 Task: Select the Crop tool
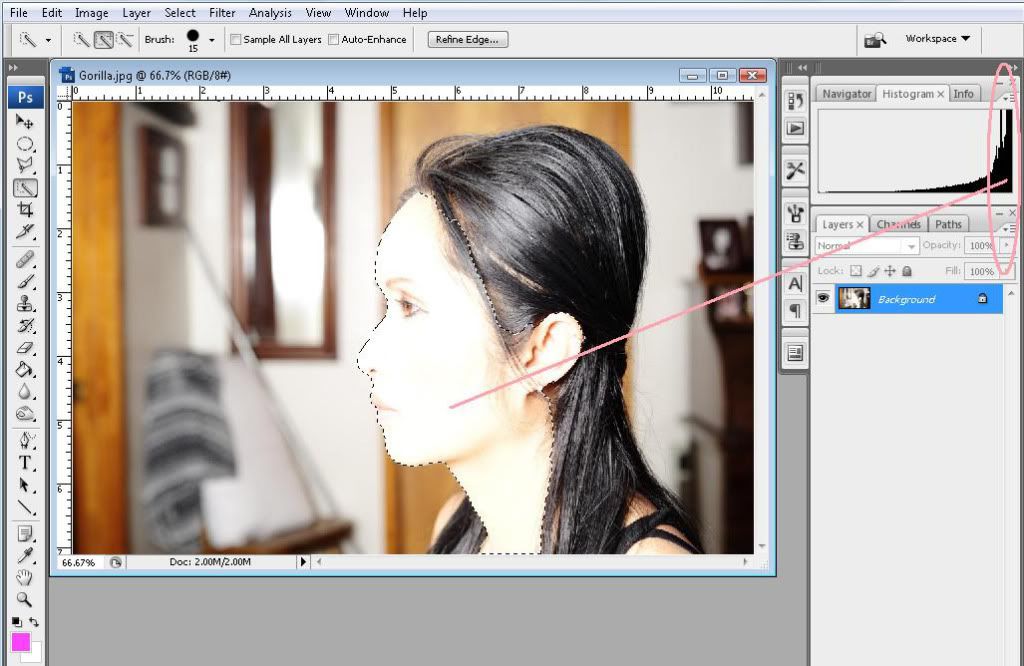pos(25,210)
